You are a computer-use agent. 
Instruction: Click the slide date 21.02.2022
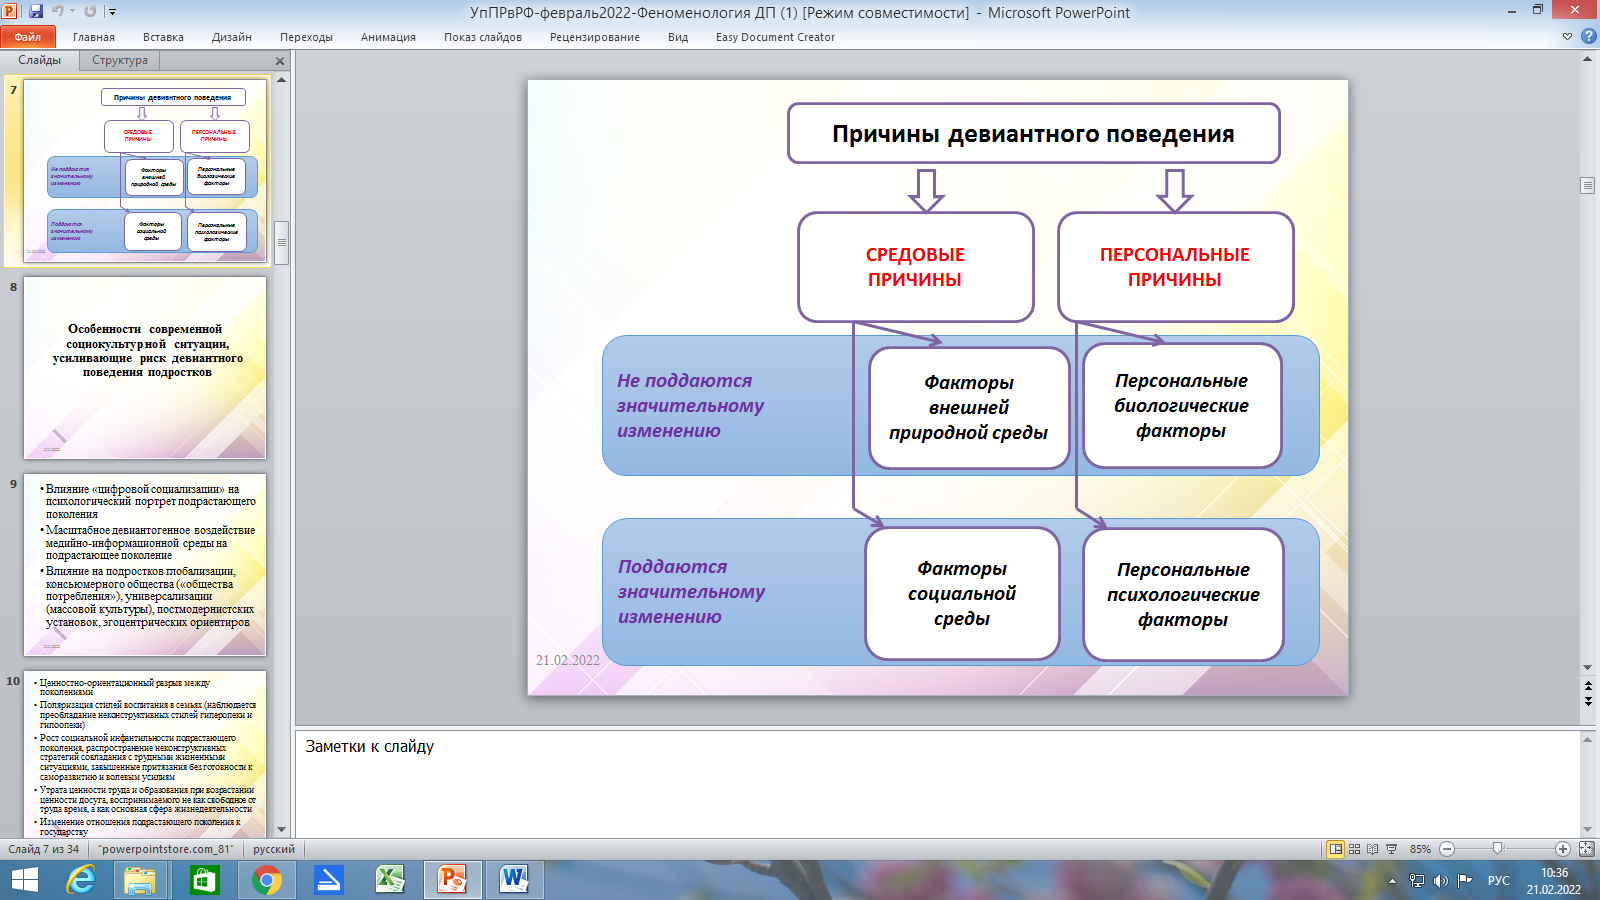(568, 660)
